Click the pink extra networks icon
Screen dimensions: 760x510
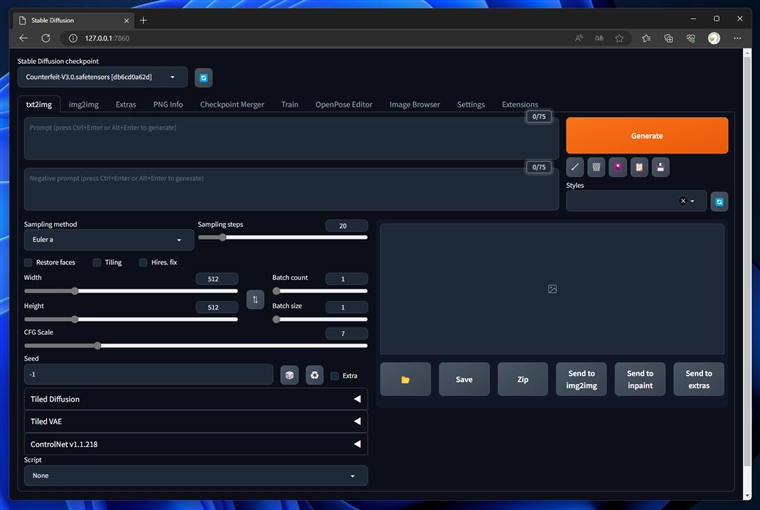(618, 167)
